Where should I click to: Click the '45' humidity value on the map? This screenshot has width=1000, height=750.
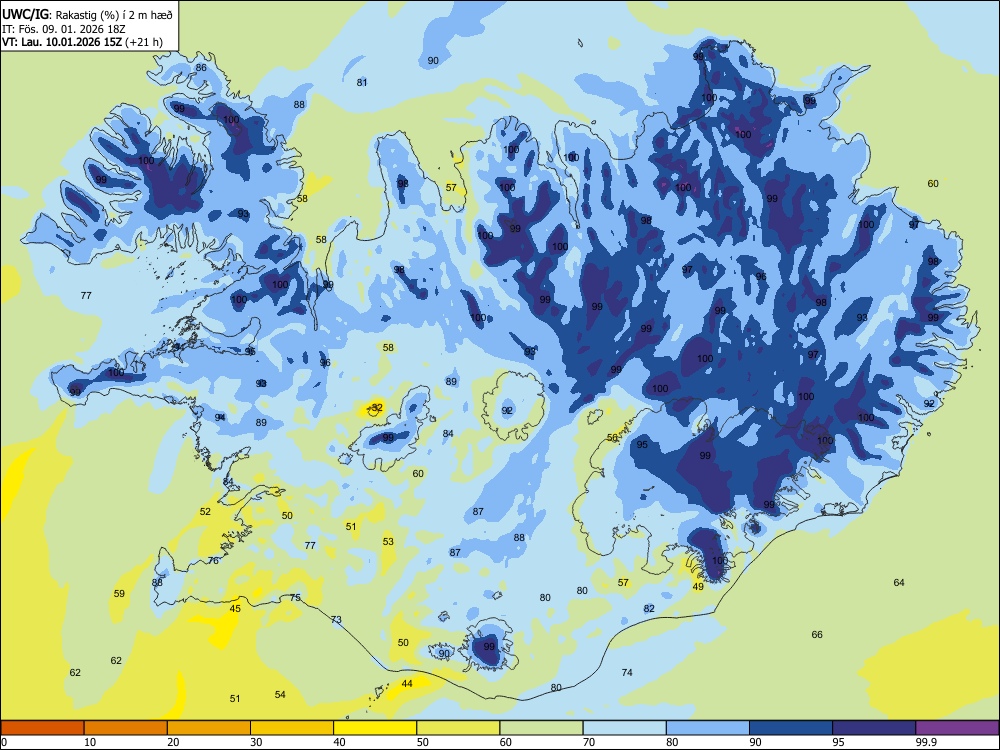[235, 608]
